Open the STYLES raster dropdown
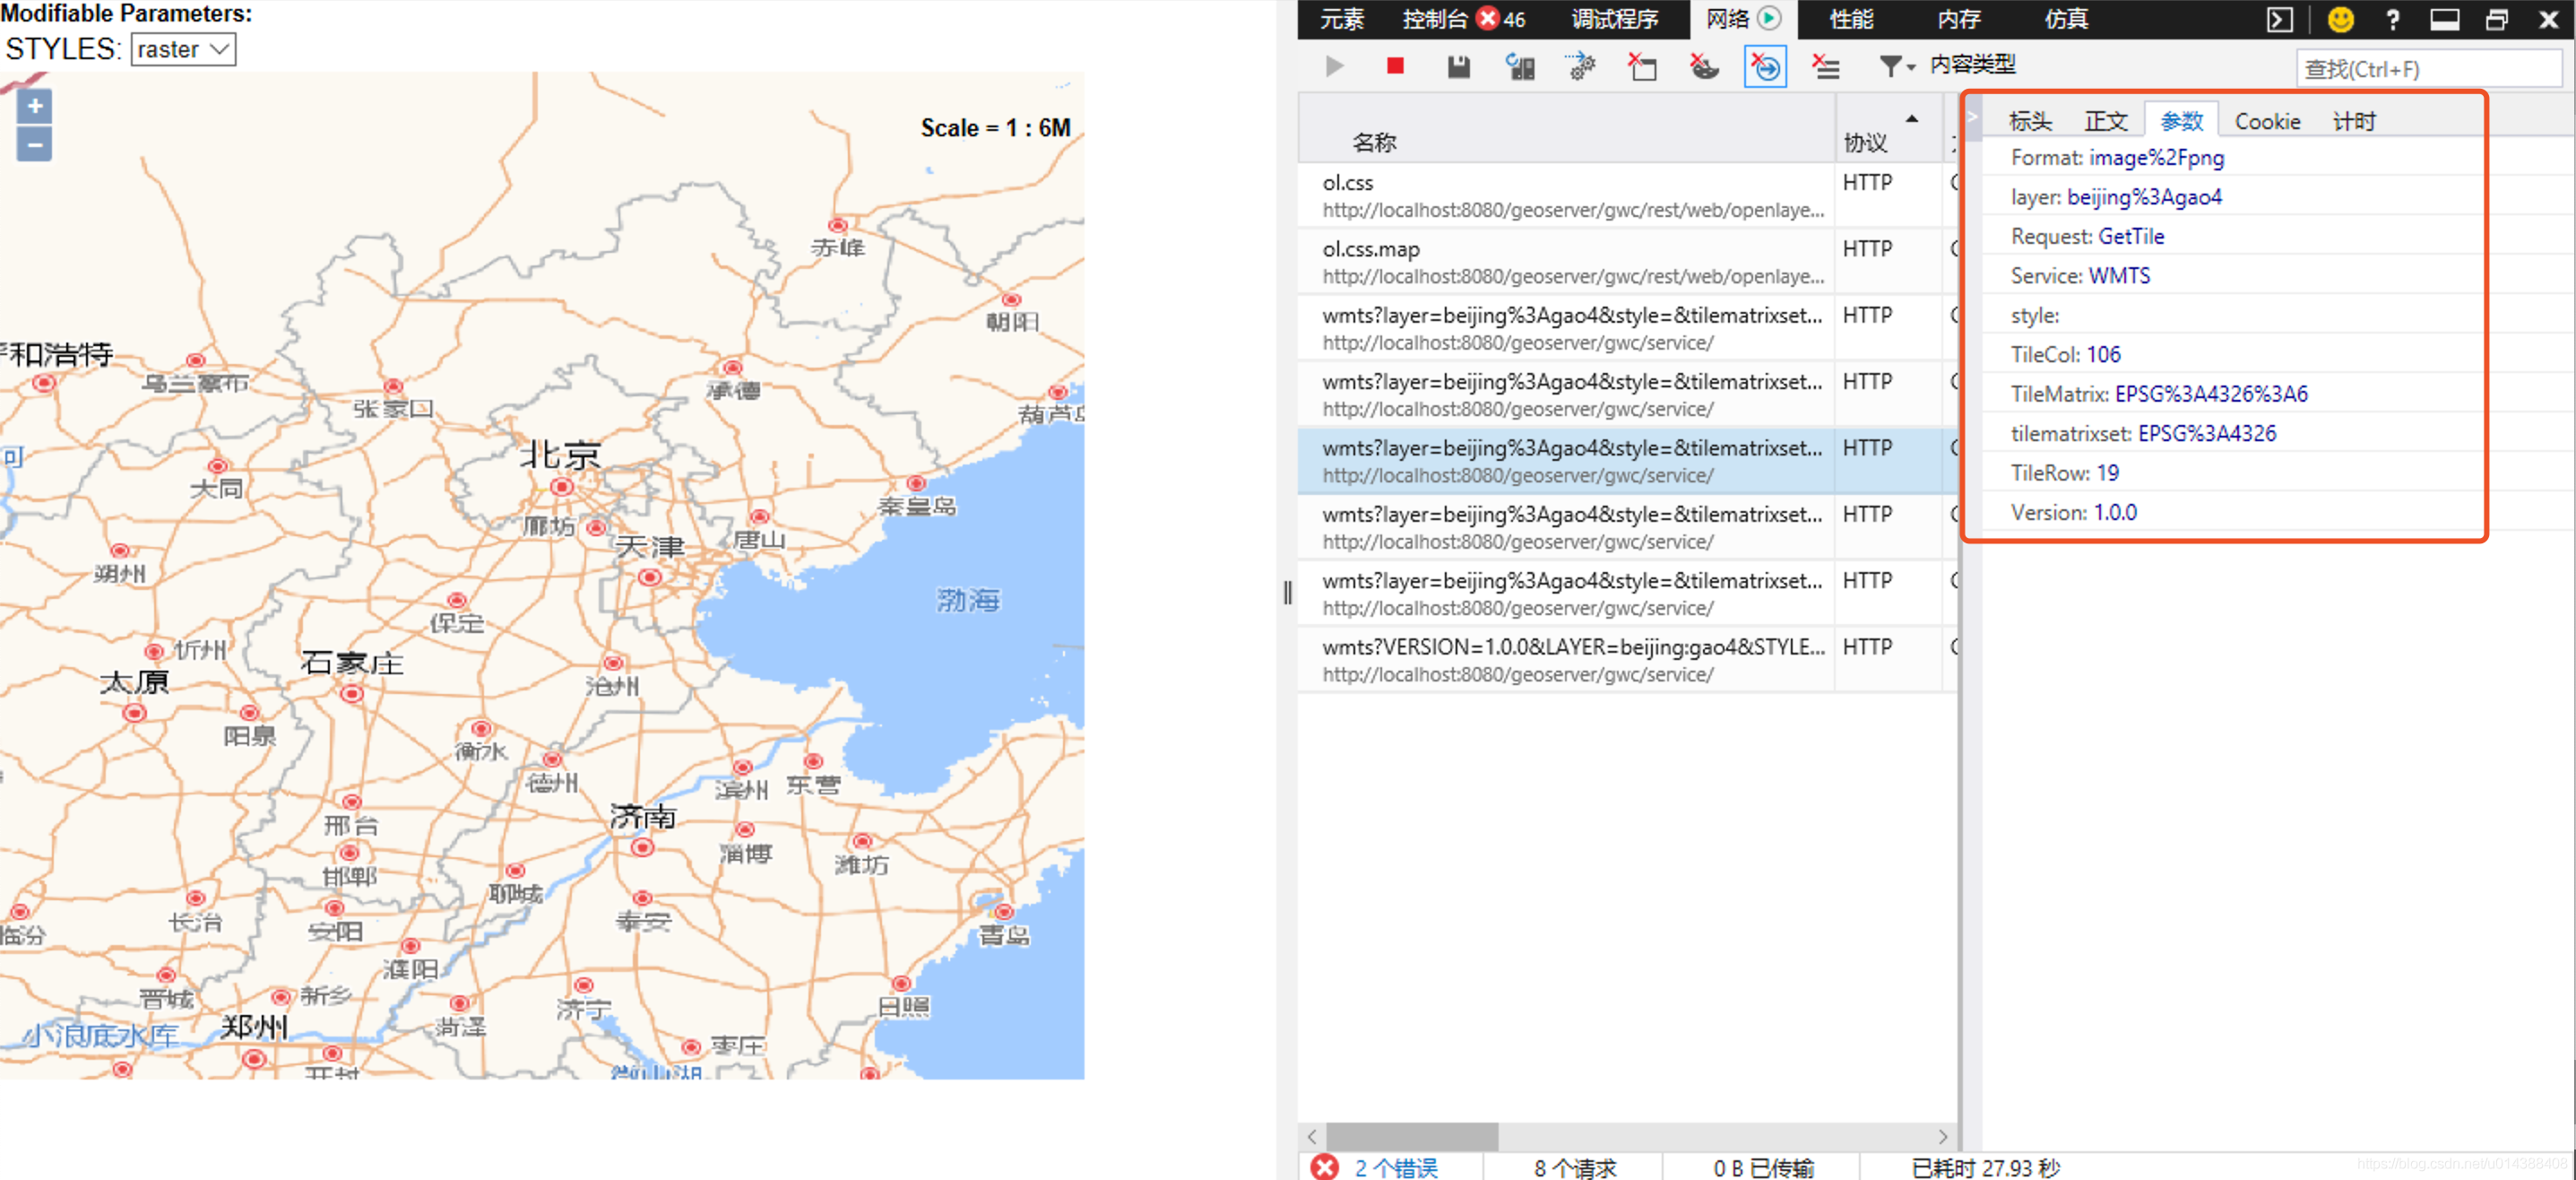The height and width of the screenshot is (1180, 2576). click(182, 49)
